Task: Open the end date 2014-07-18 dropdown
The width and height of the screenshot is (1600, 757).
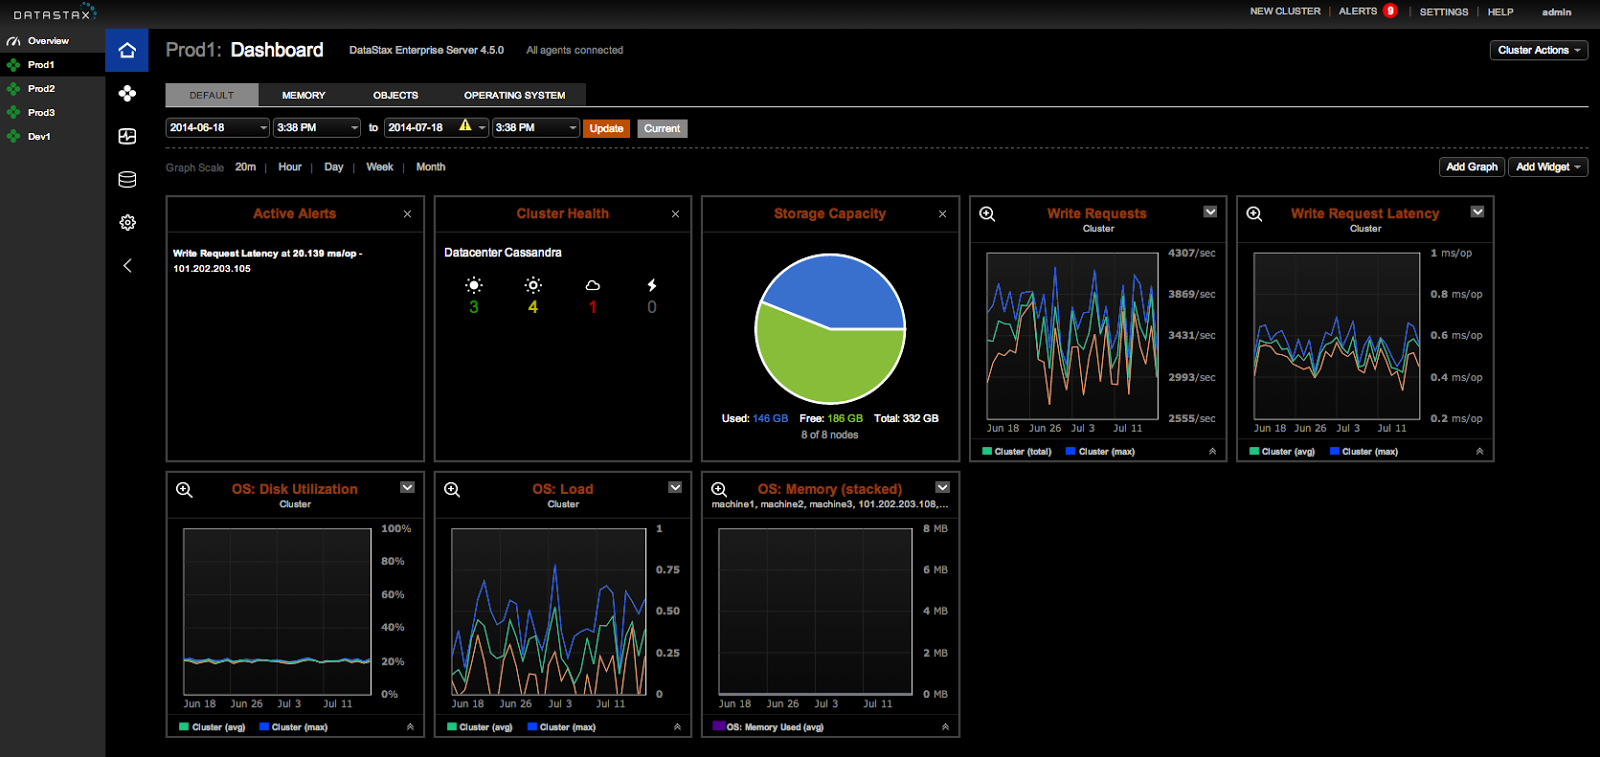Action: point(436,128)
